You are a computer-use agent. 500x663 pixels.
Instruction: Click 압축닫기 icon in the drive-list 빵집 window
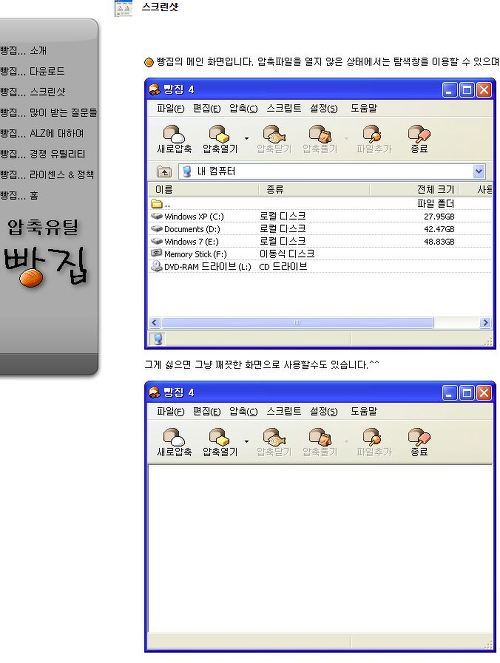(274, 134)
